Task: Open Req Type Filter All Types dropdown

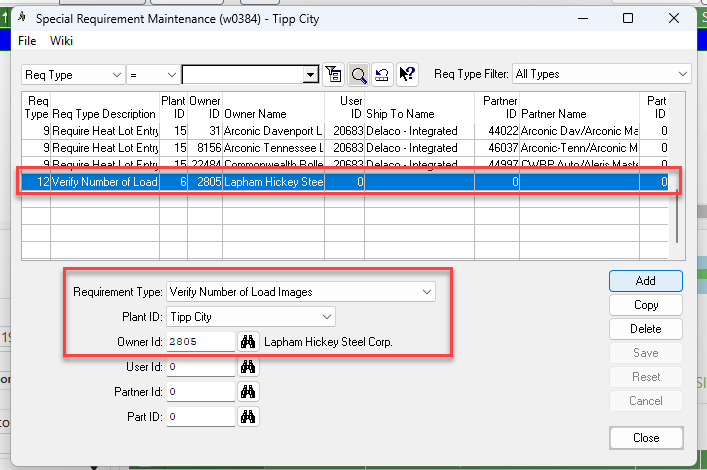Action: 601,74
